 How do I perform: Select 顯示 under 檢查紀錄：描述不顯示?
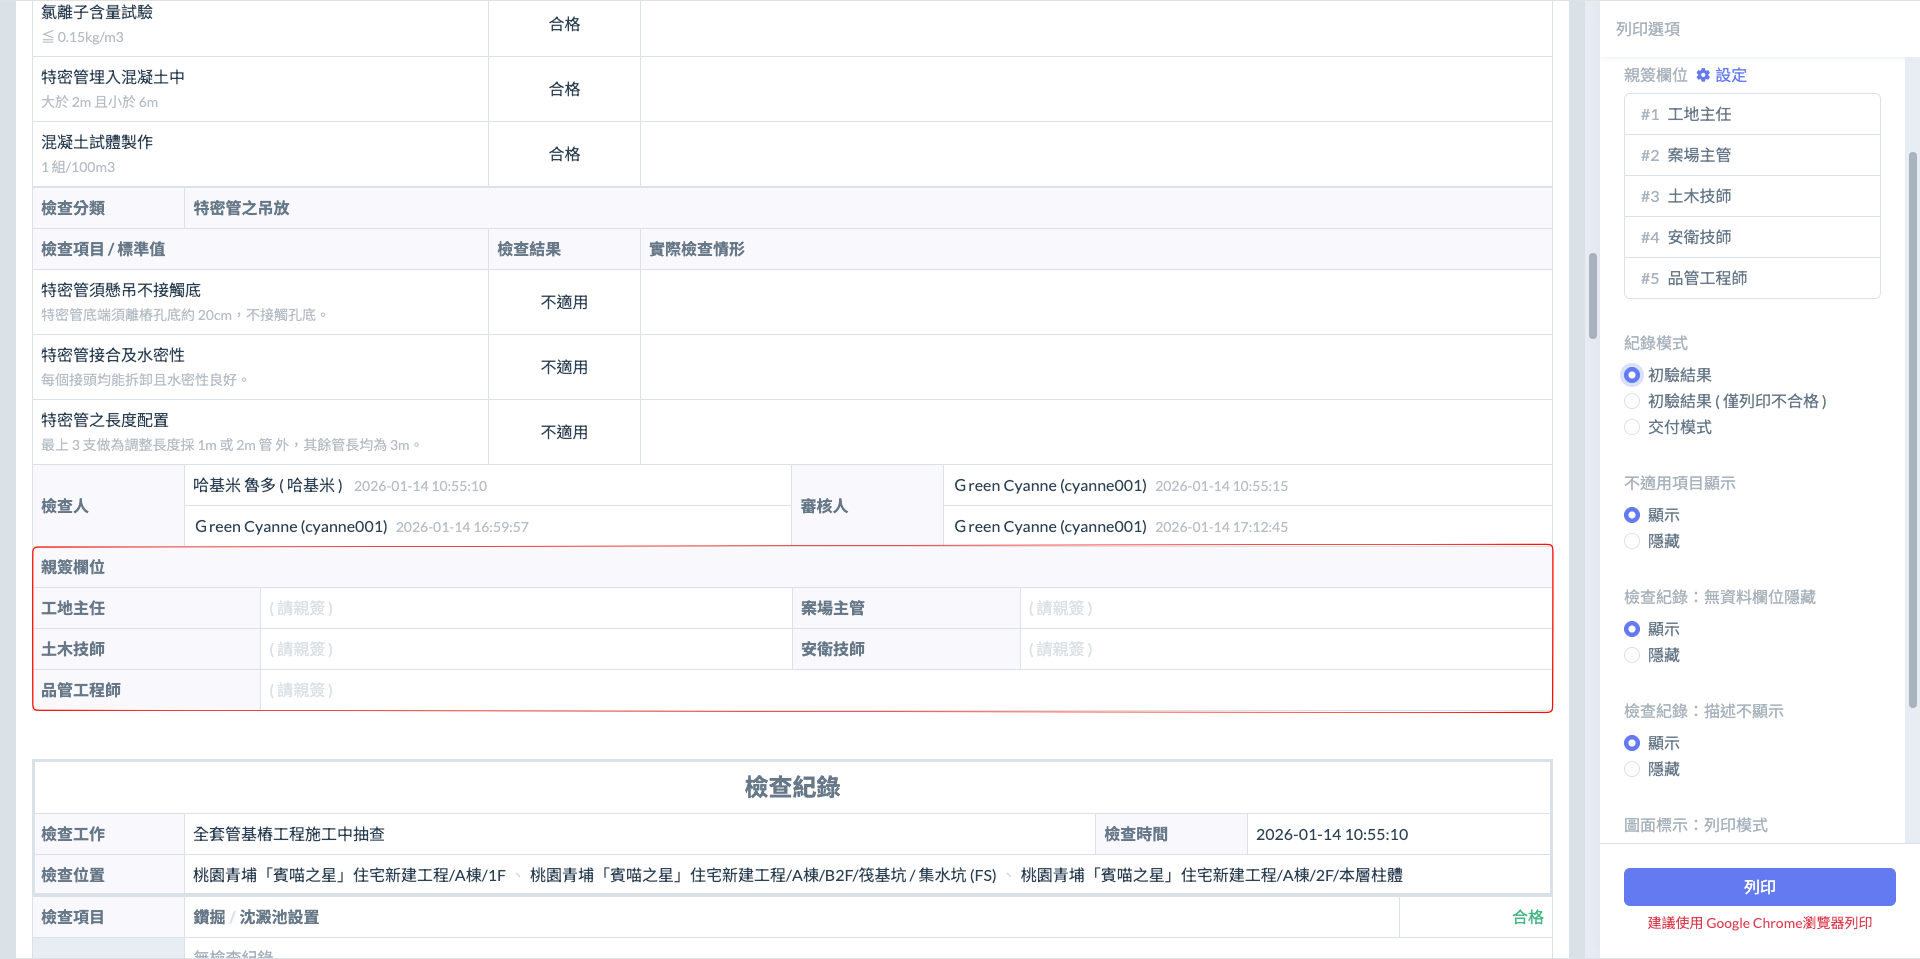point(1632,743)
